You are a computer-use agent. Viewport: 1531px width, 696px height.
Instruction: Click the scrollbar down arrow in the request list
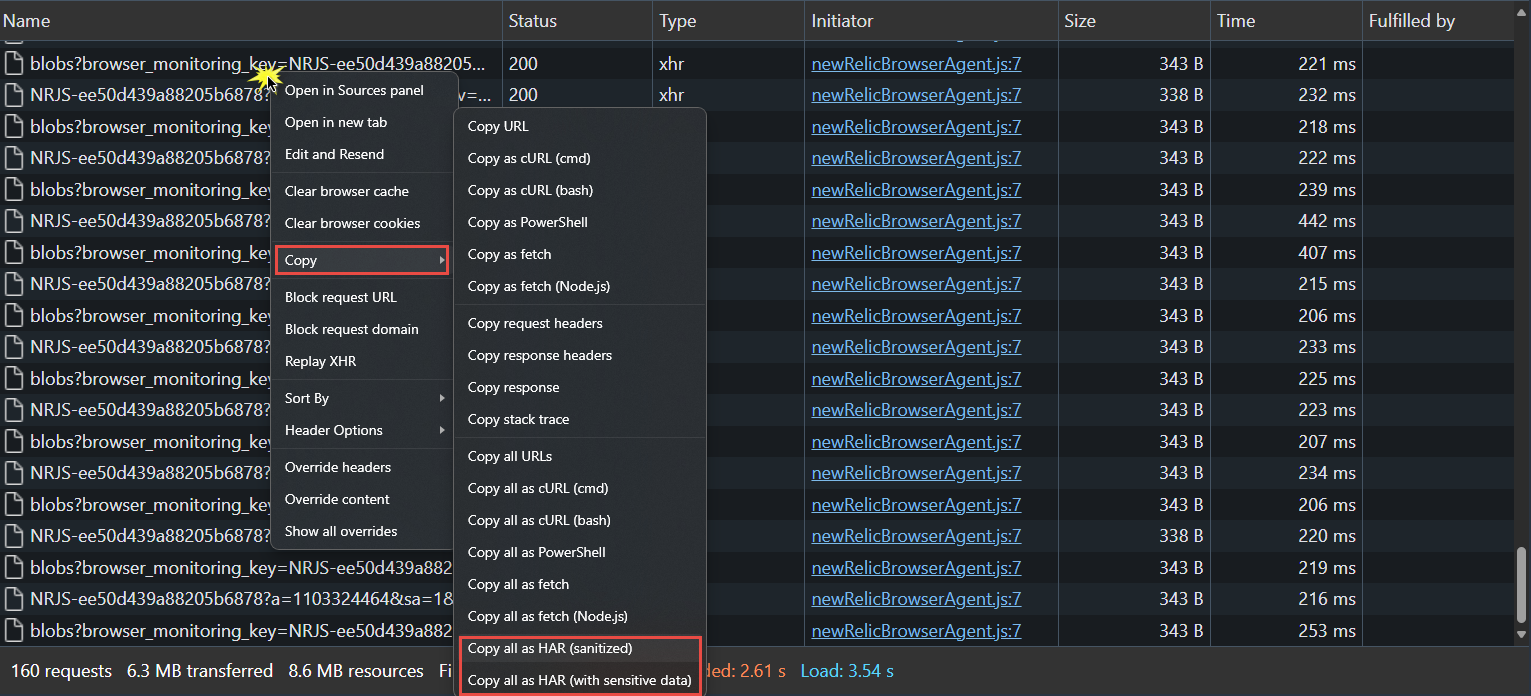click(x=1522, y=634)
